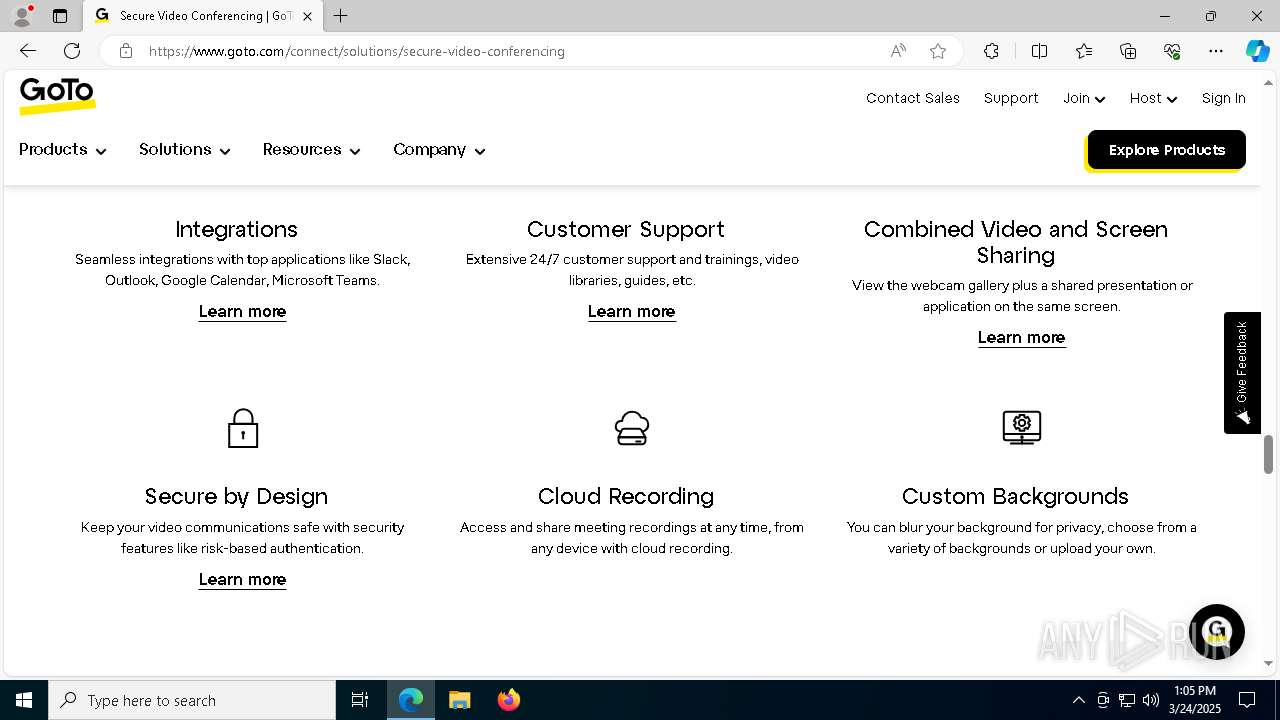Image resolution: width=1280 pixels, height=720 pixels.
Task: Click Sign In
Action: [1223, 98]
